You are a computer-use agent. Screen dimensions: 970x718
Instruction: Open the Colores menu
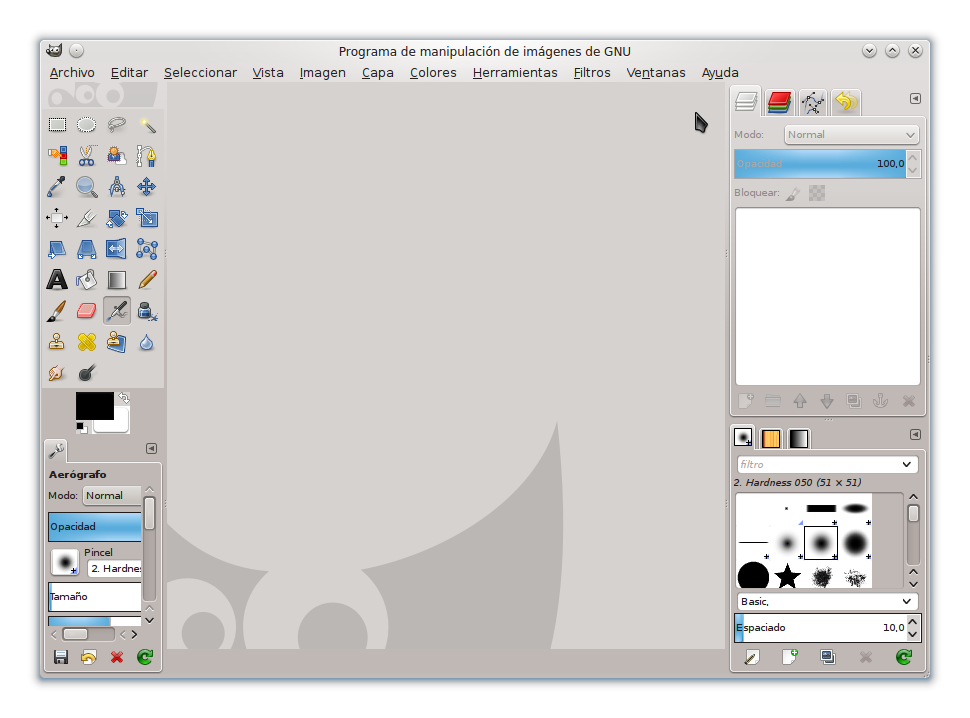433,73
